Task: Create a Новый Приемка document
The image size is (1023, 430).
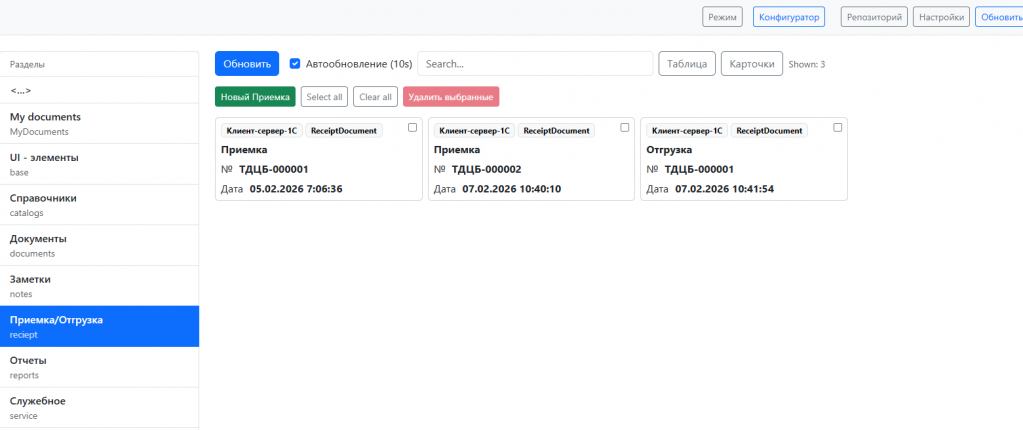Action: click(x=255, y=97)
